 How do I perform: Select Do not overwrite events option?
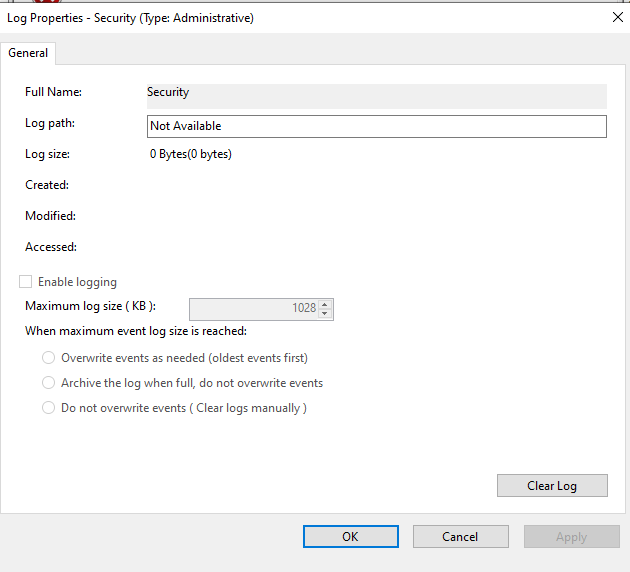tap(48, 408)
